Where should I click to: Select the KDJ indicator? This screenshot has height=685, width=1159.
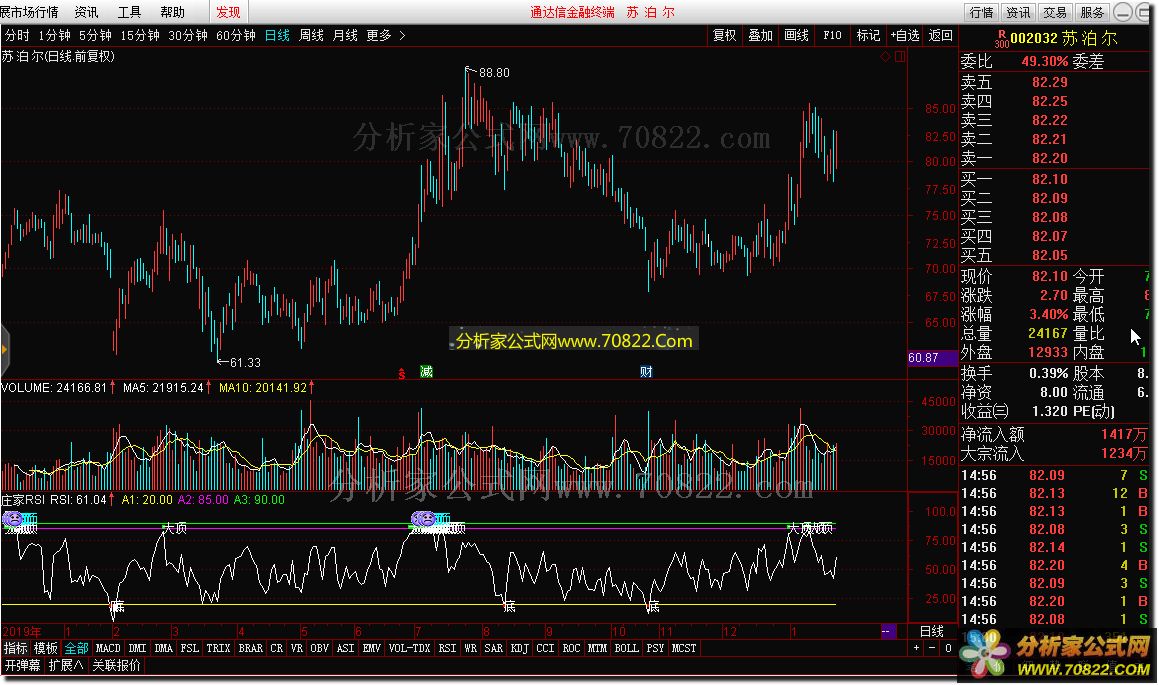pyautogui.click(x=520, y=648)
